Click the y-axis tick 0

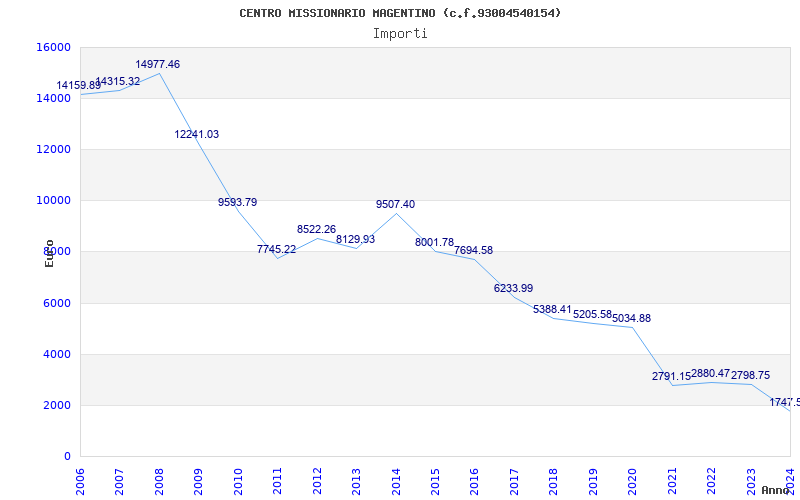67,457
